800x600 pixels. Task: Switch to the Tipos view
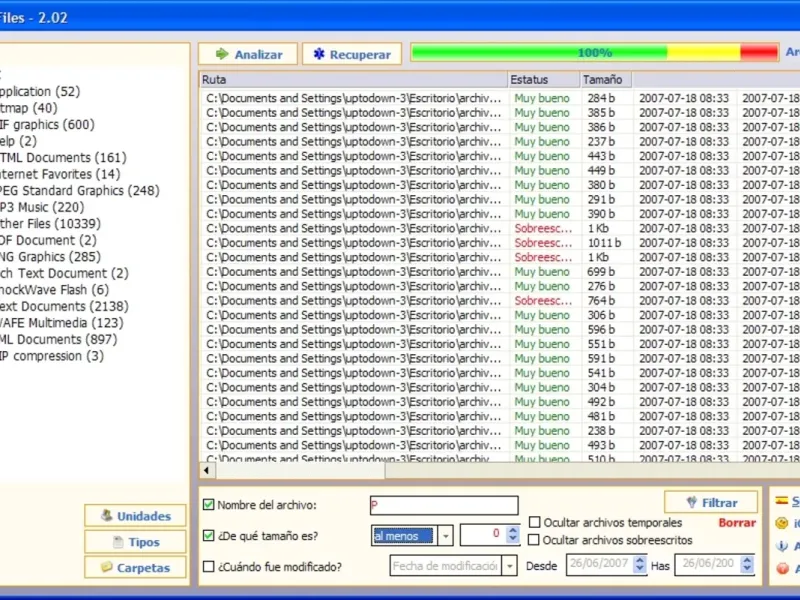click(135, 542)
